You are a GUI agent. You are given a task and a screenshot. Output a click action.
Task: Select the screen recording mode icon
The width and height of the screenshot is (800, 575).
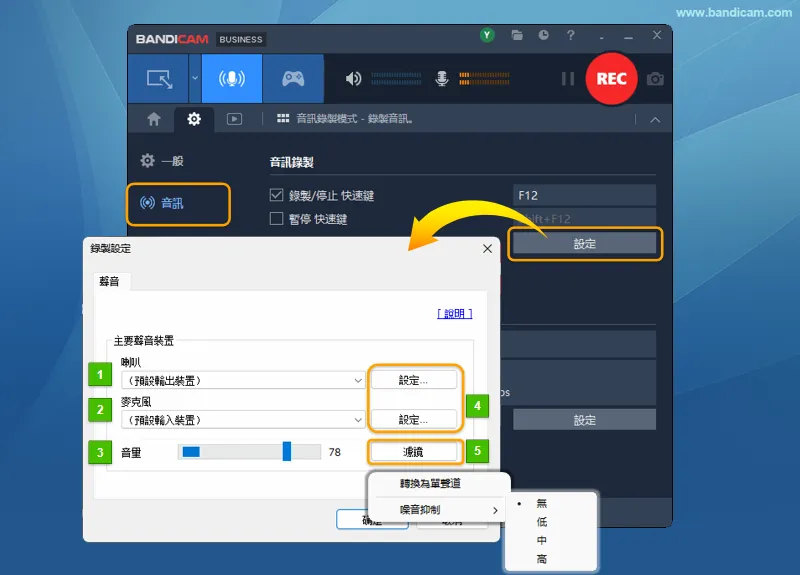[x=159, y=79]
